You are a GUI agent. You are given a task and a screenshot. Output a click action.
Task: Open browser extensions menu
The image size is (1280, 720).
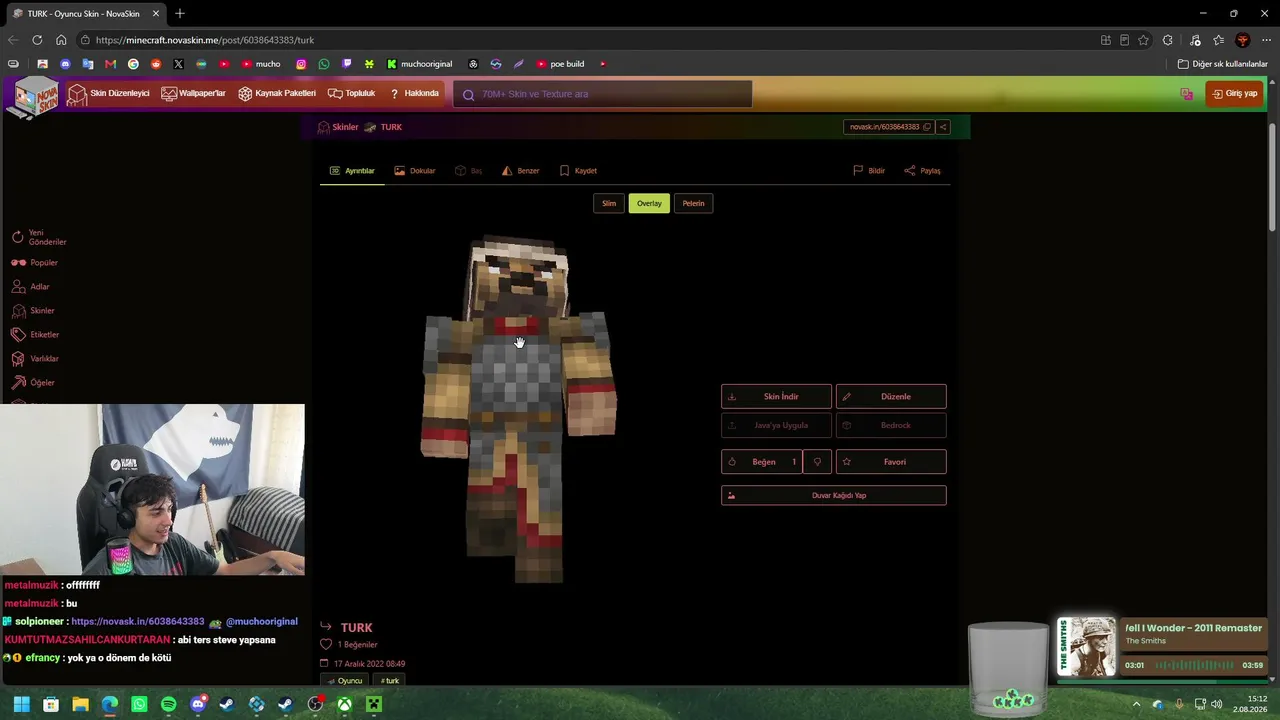(x=1168, y=40)
